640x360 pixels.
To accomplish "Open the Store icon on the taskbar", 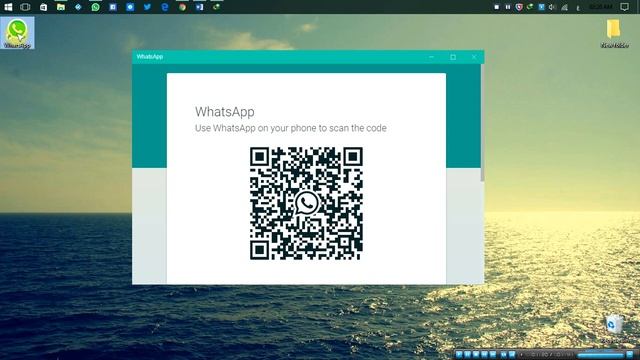I will 43,7.
